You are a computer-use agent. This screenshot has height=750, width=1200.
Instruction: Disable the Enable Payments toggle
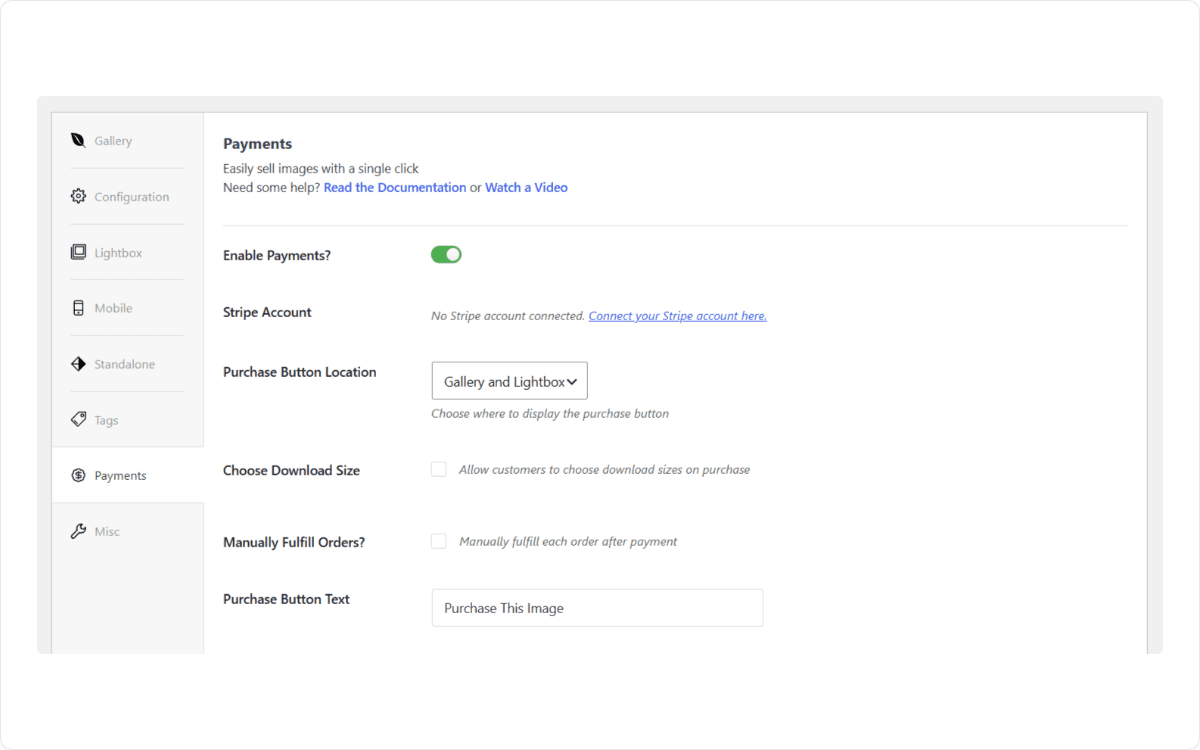446,255
